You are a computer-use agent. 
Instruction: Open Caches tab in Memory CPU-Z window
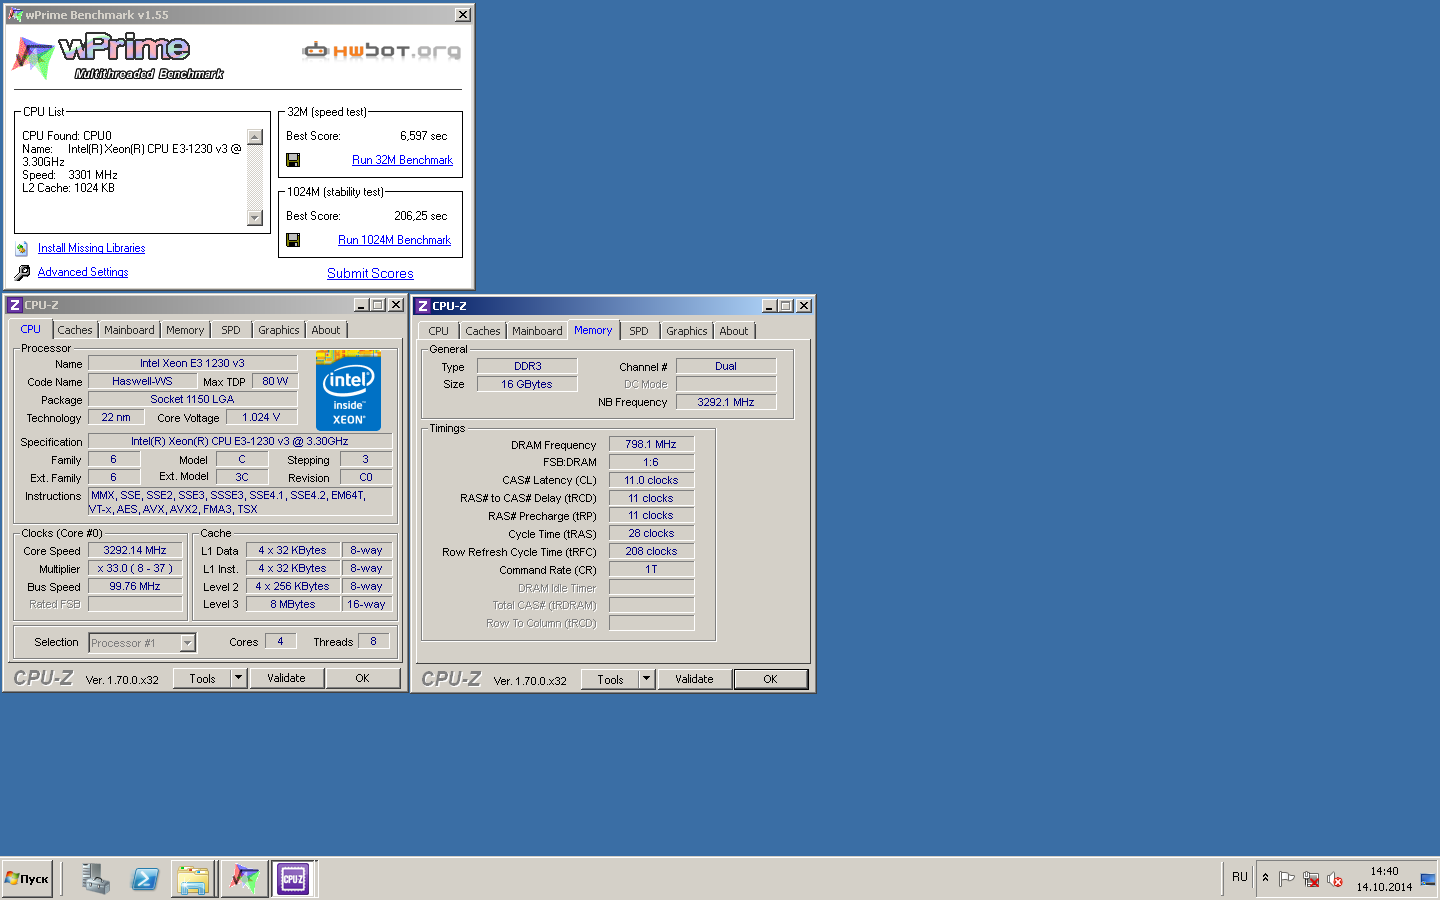[x=483, y=331]
